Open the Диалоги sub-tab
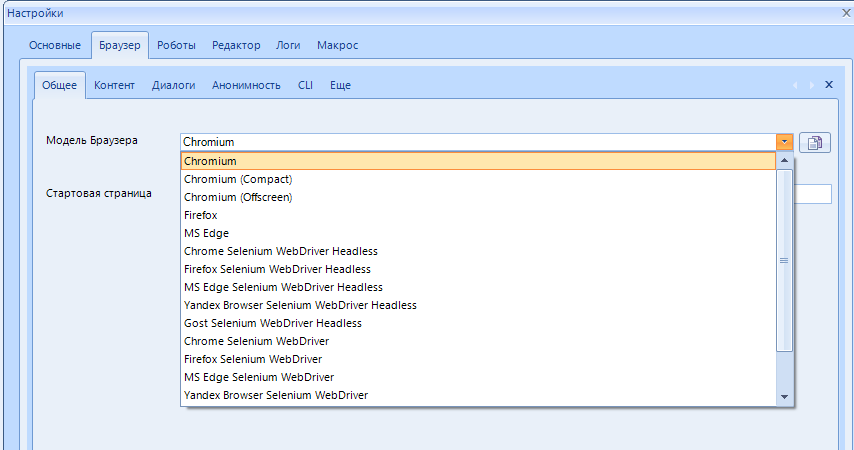Image resolution: width=854 pixels, height=450 pixels. coord(174,85)
